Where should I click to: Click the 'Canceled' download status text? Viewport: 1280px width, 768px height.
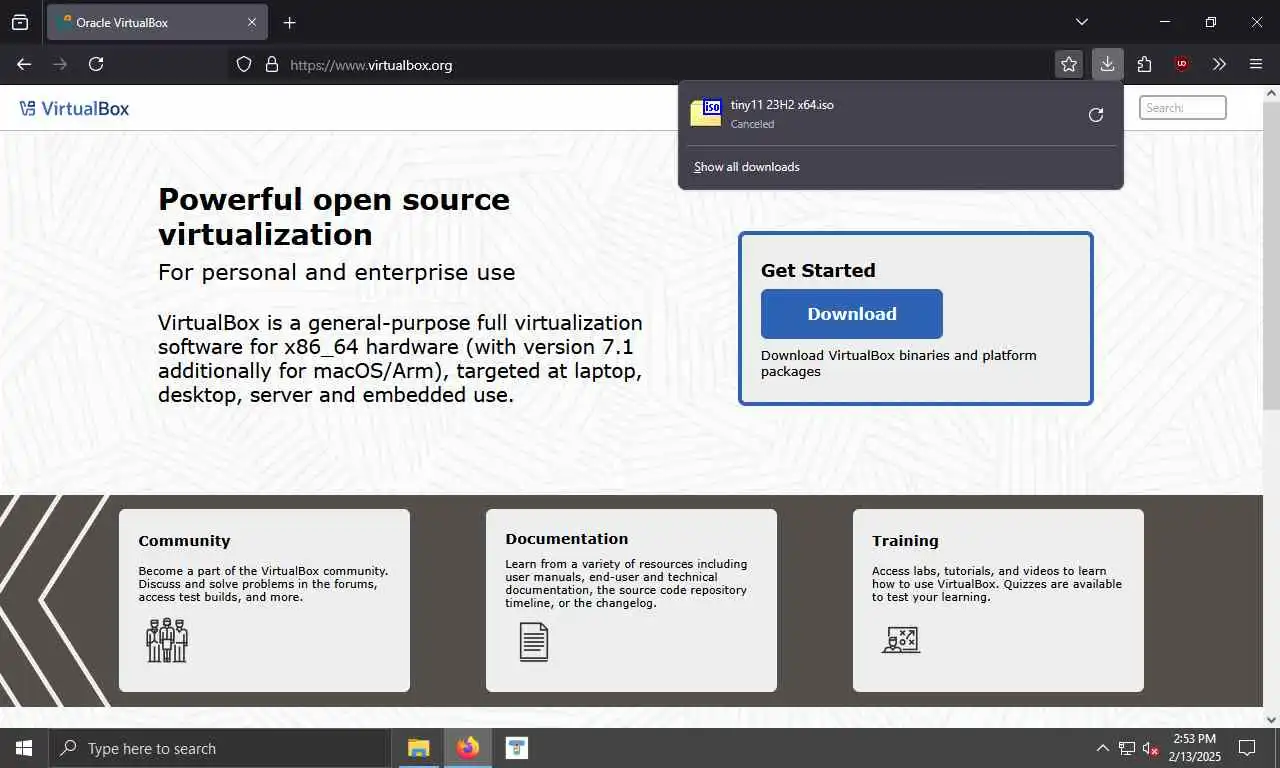[x=752, y=124]
